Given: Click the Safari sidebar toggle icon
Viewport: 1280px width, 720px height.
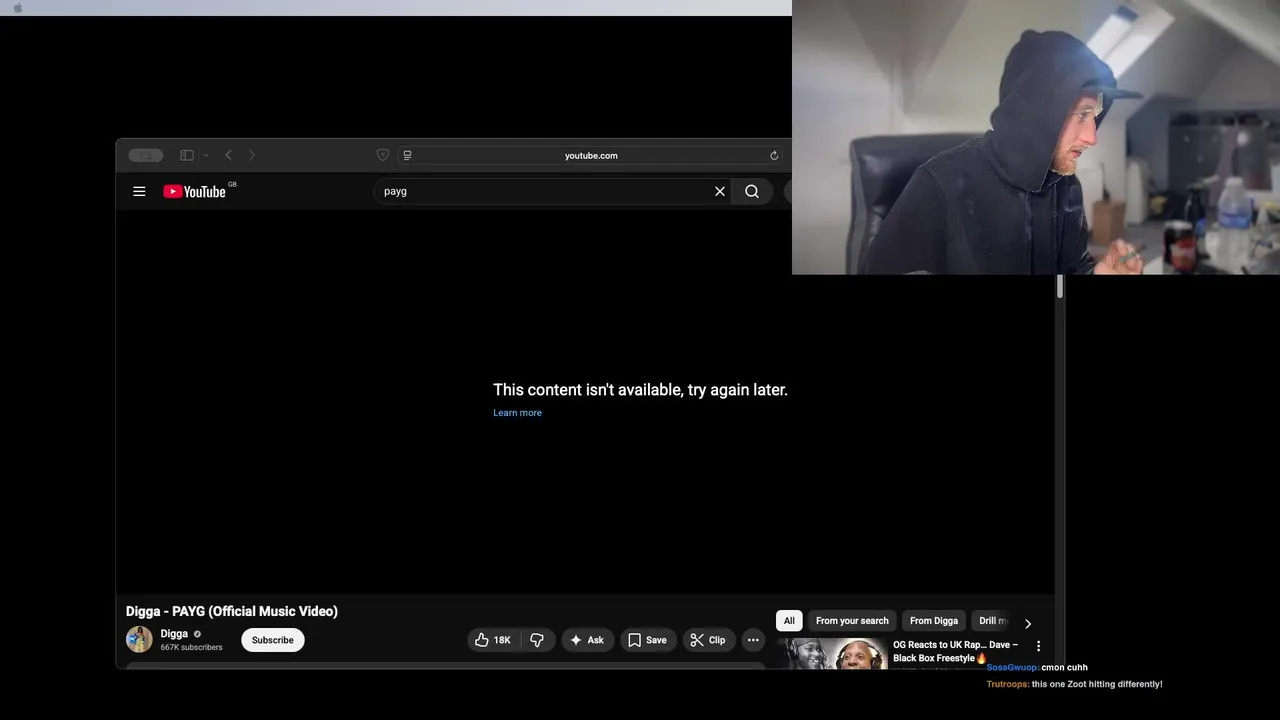Looking at the screenshot, I should (187, 155).
